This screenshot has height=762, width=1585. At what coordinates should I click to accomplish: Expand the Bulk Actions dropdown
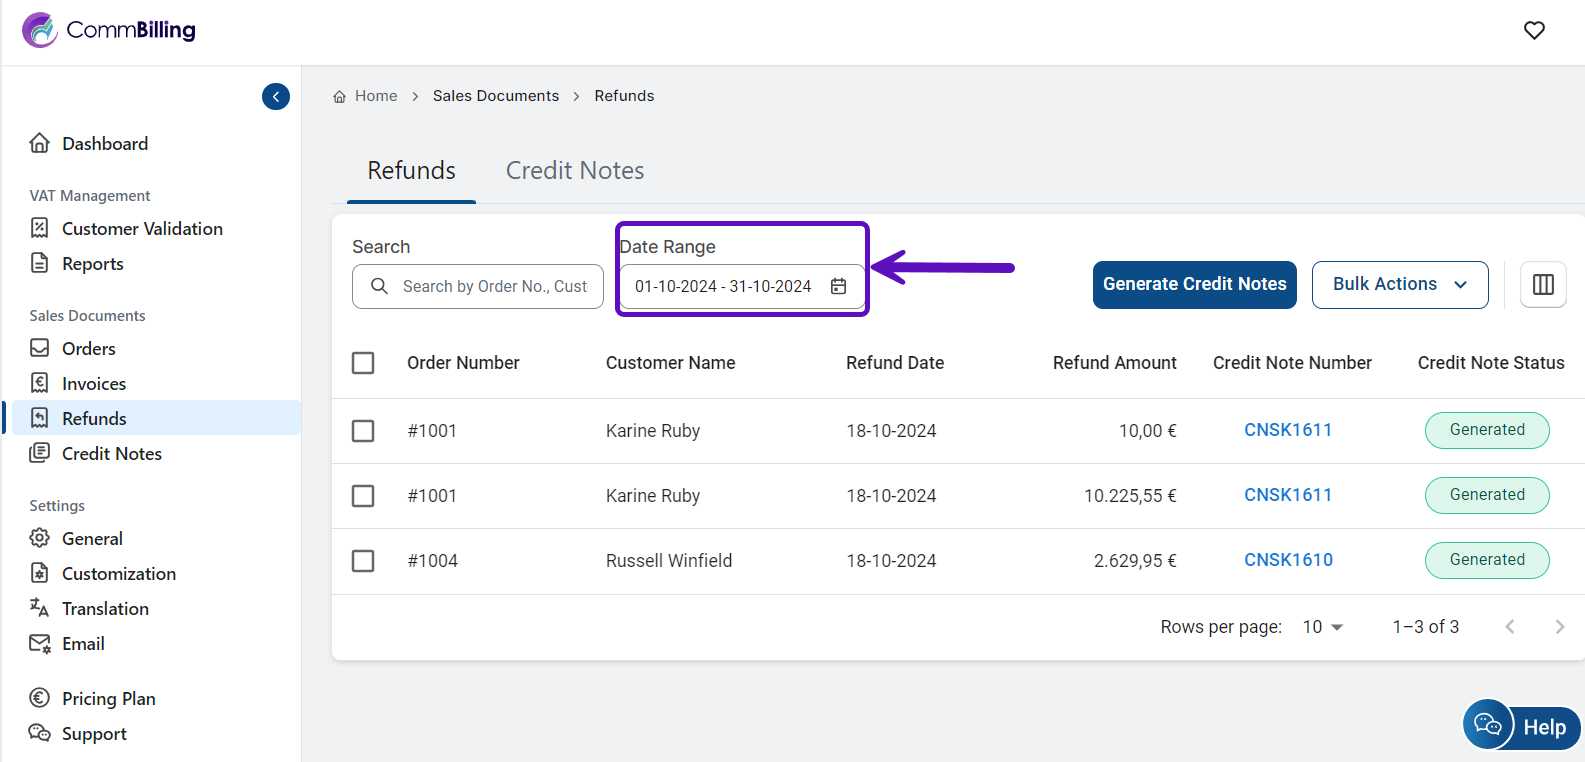coord(1399,285)
